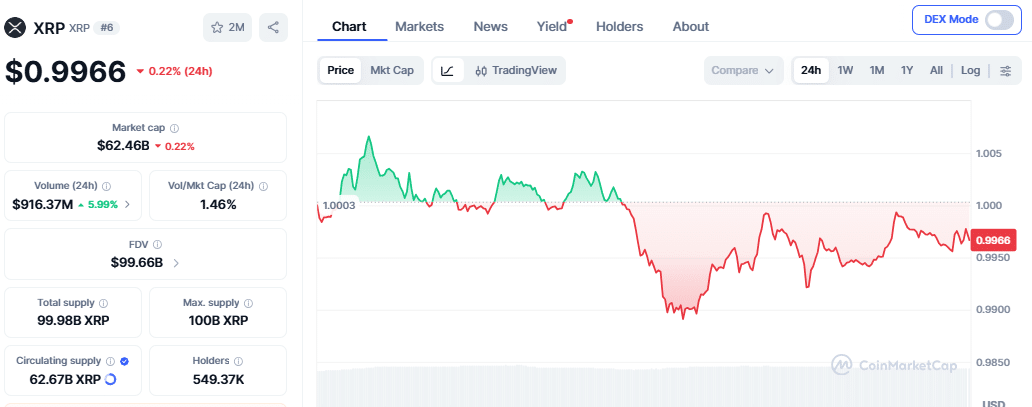Toggle Log scale on chart
The height and width of the screenshot is (407, 1032).
pos(970,70)
